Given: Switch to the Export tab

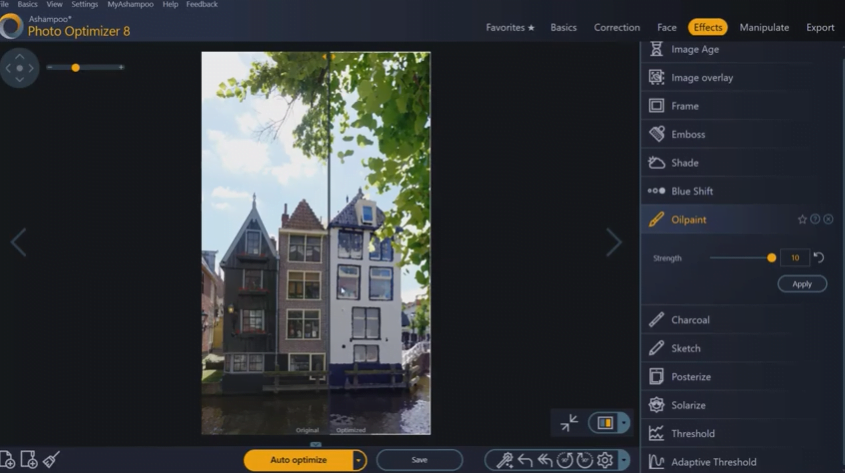Looking at the screenshot, I should pyautogui.click(x=820, y=27).
